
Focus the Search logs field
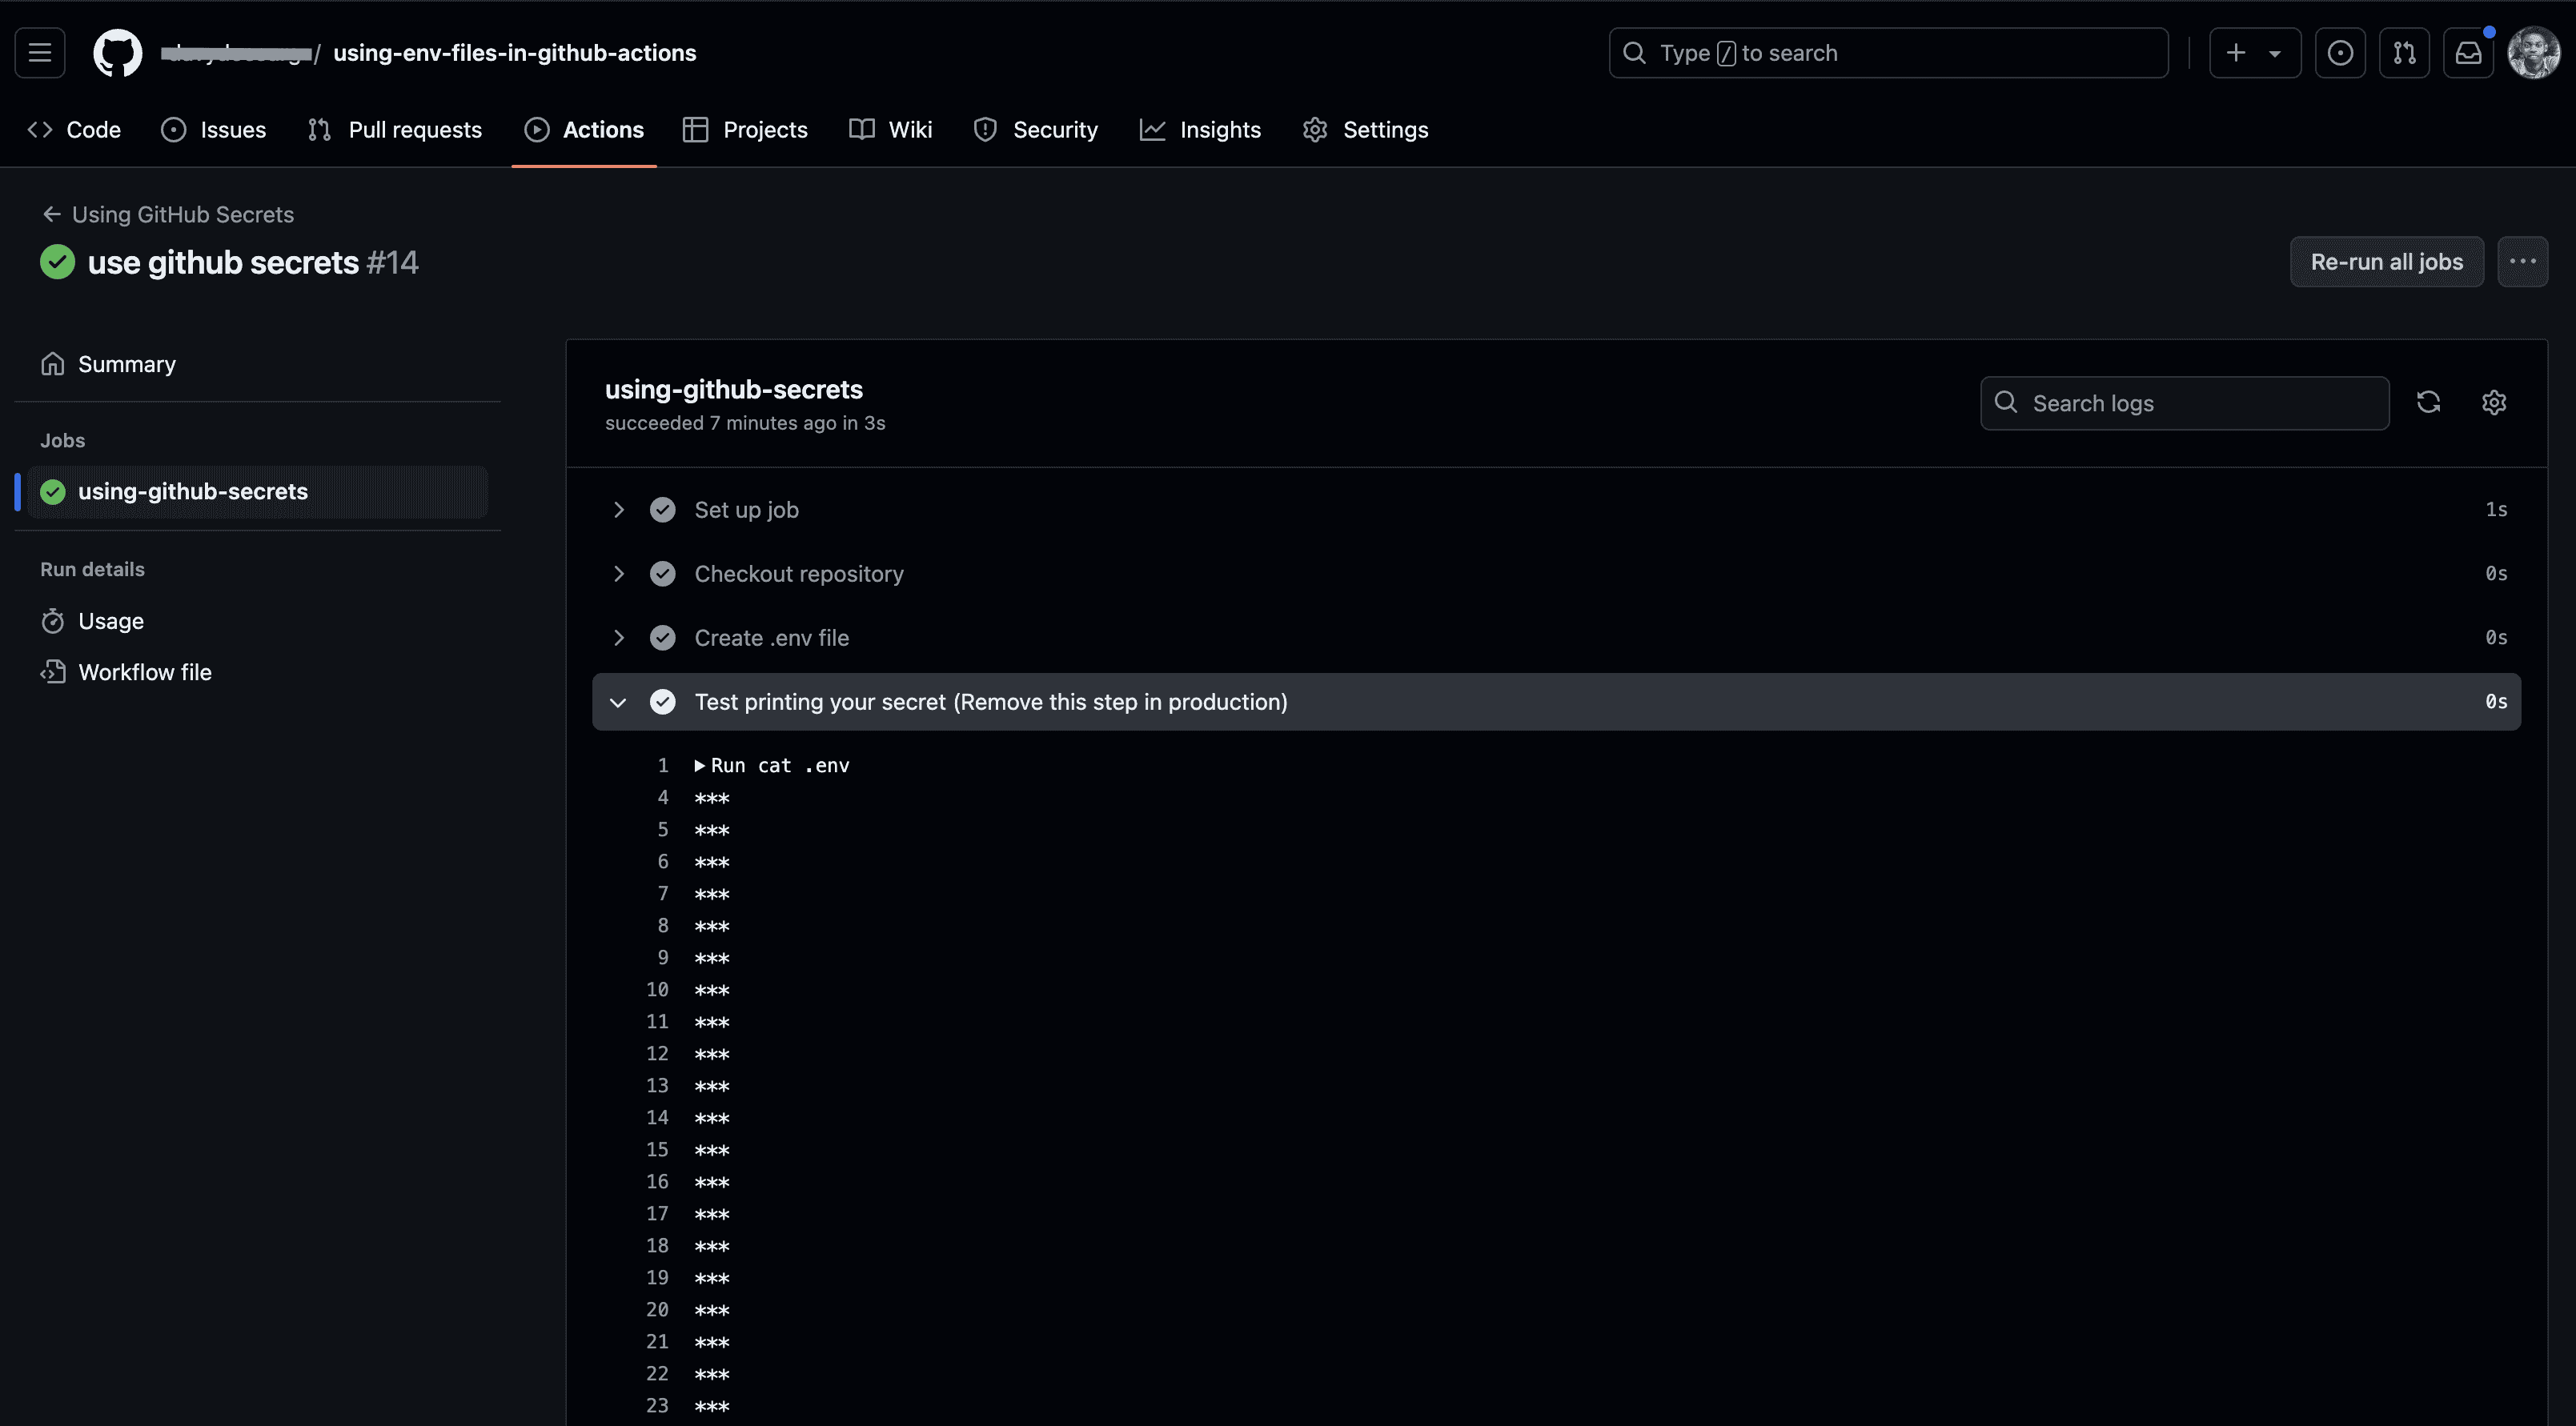(x=2185, y=403)
